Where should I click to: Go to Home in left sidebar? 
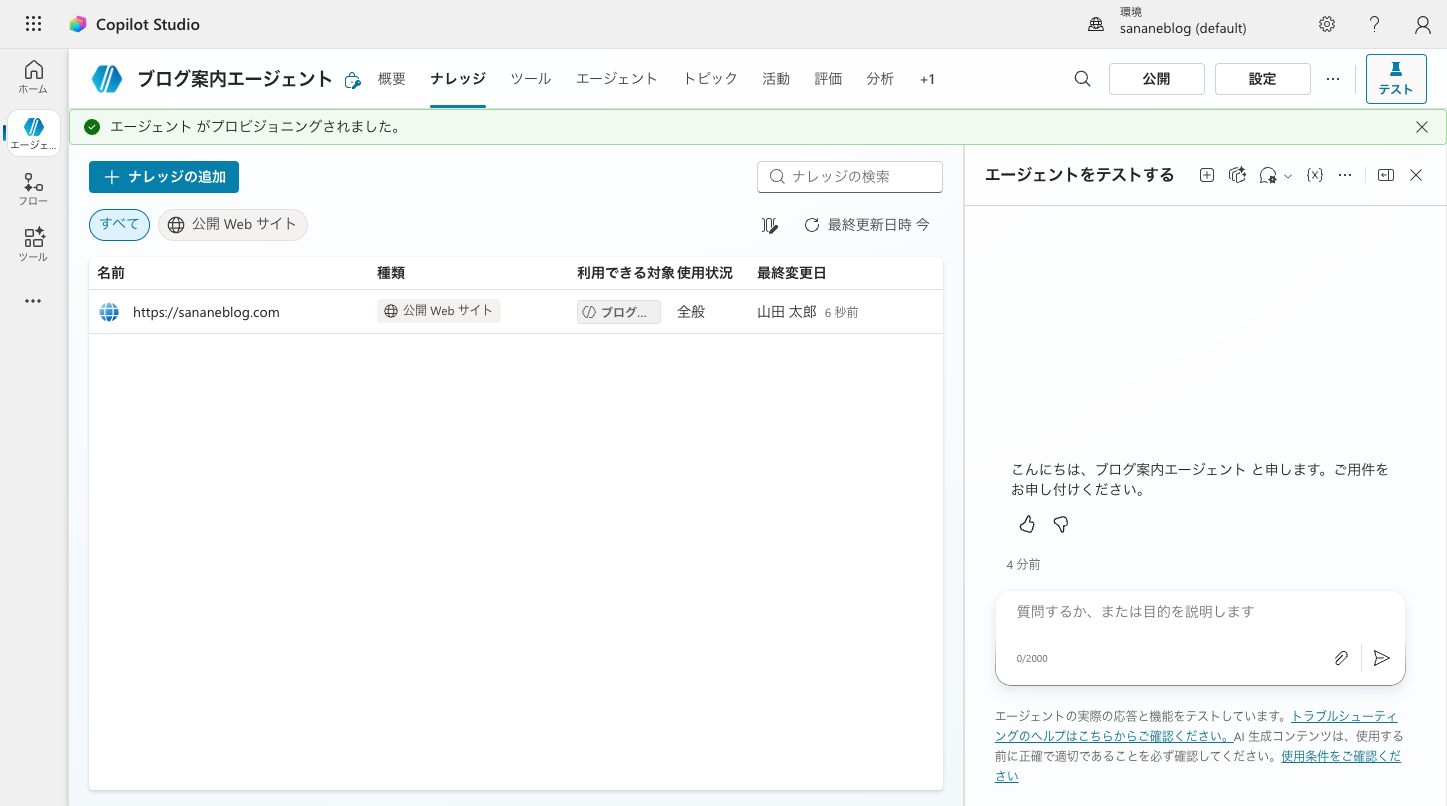[33, 77]
